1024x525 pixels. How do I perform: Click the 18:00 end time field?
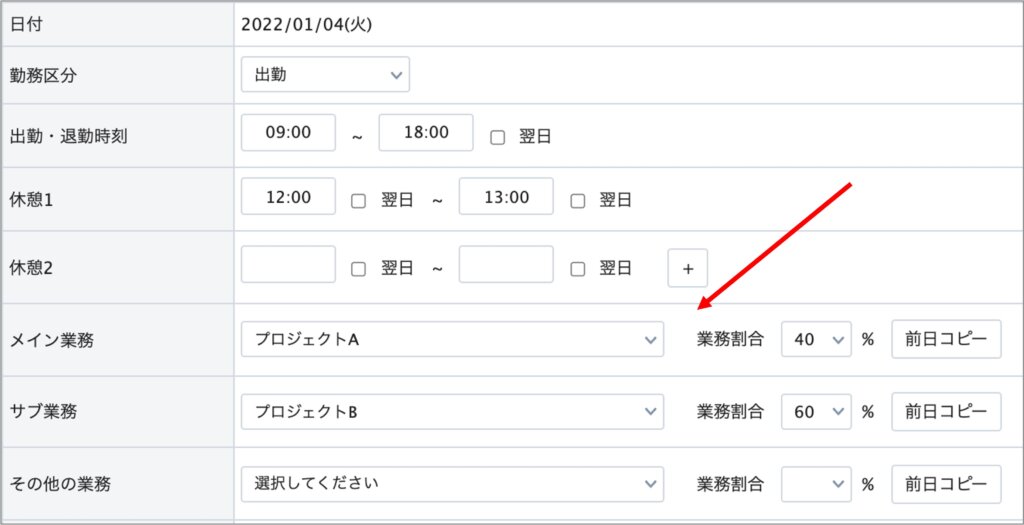click(x=425, y=133)
